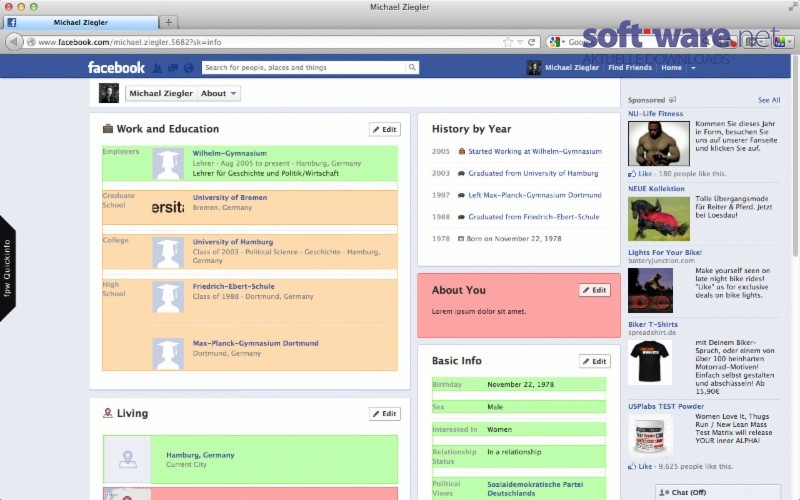Click Wilhelm-Gymnasium placeholder graduate icon
Image resolution: width=800 pixels, height=500 pixels.
[x=168, y=164]
